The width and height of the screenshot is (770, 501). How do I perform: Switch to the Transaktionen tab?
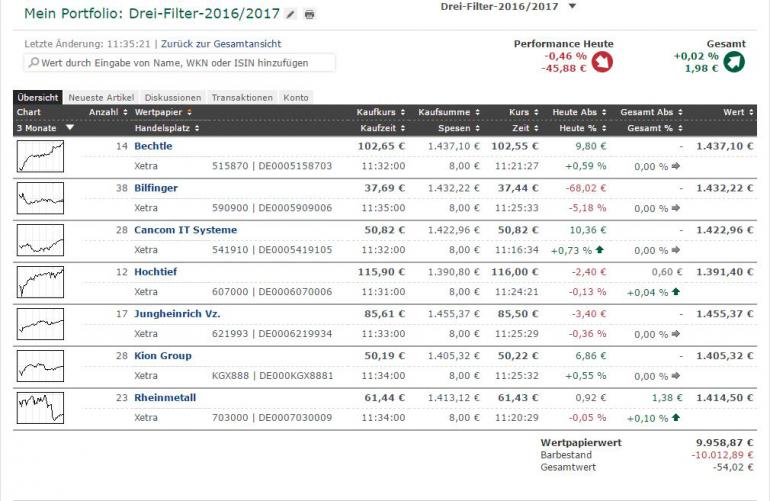coord(242,97)
